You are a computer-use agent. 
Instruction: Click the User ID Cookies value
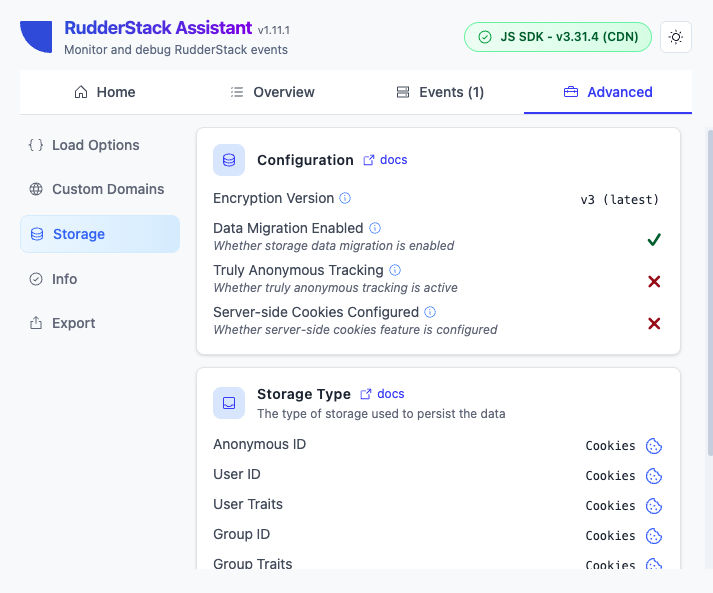(x=610, y=476)
